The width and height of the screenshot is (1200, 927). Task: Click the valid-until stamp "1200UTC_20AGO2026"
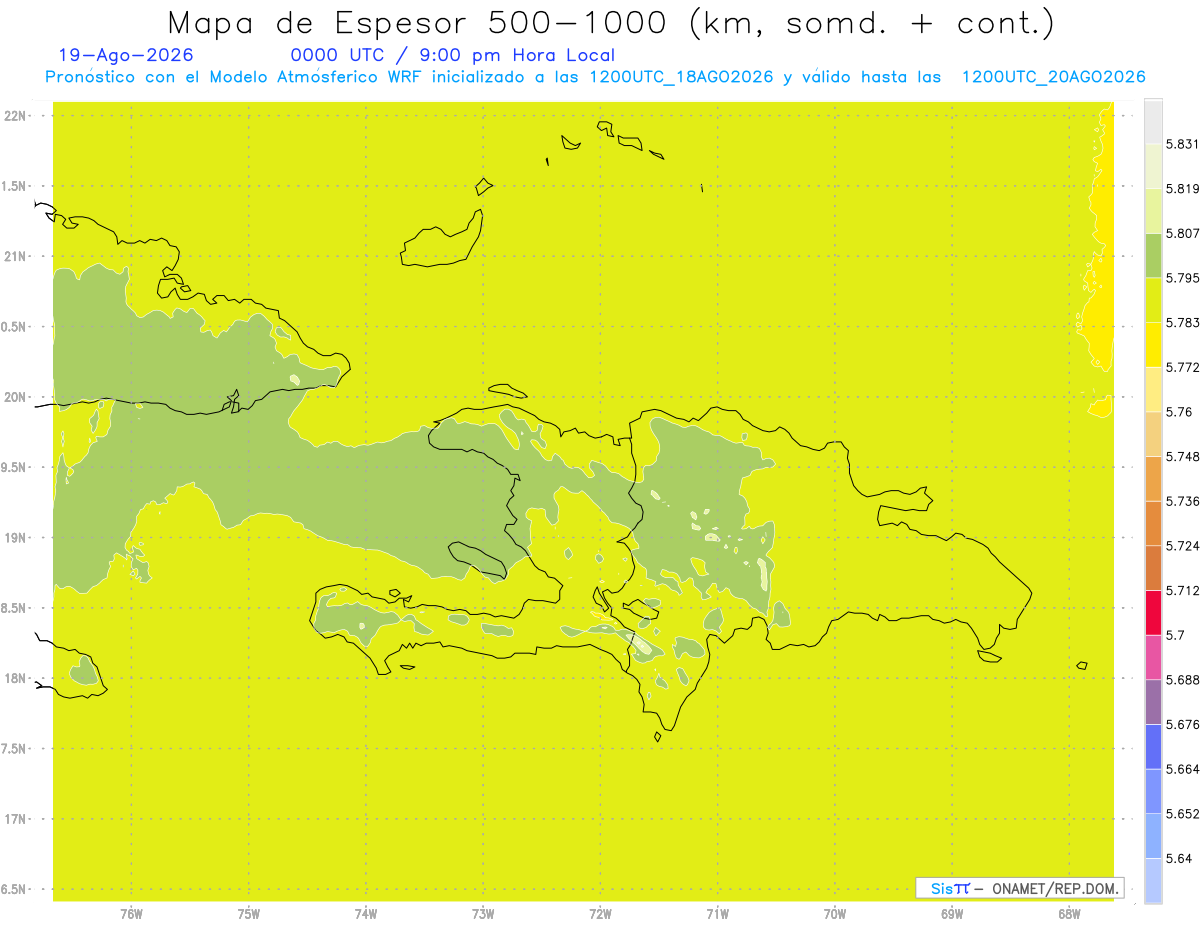click(x=1053, y=77)
